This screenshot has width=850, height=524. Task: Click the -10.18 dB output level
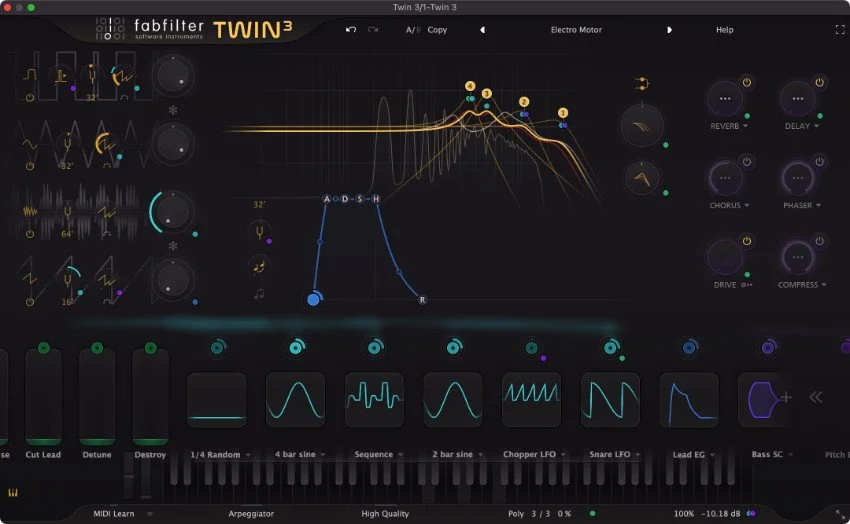pyautogui.click(x=720, y=514)
